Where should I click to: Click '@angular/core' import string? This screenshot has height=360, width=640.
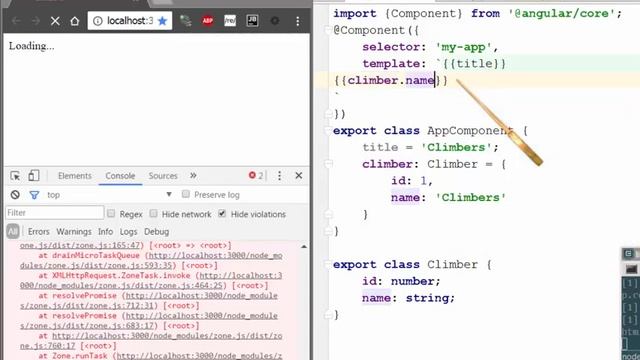tap(562, 13)
